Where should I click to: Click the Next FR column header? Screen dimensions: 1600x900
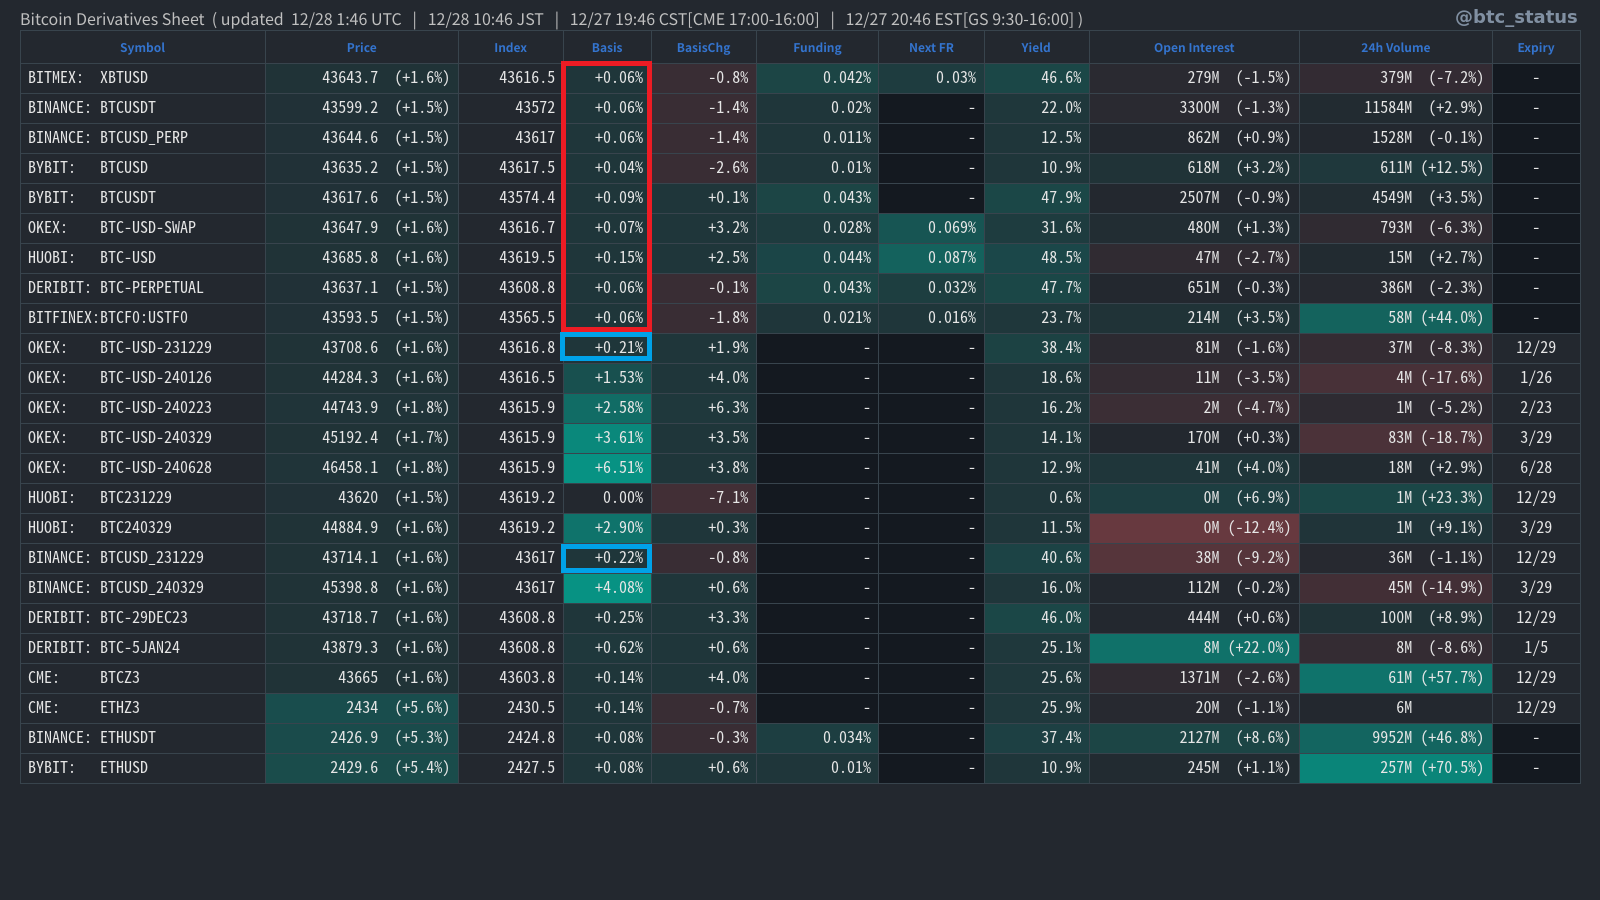931,48
